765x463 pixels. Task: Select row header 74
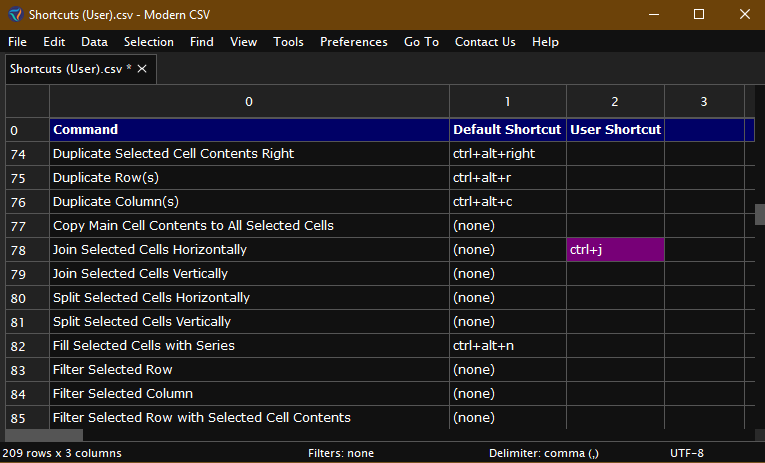pos(27,154)
